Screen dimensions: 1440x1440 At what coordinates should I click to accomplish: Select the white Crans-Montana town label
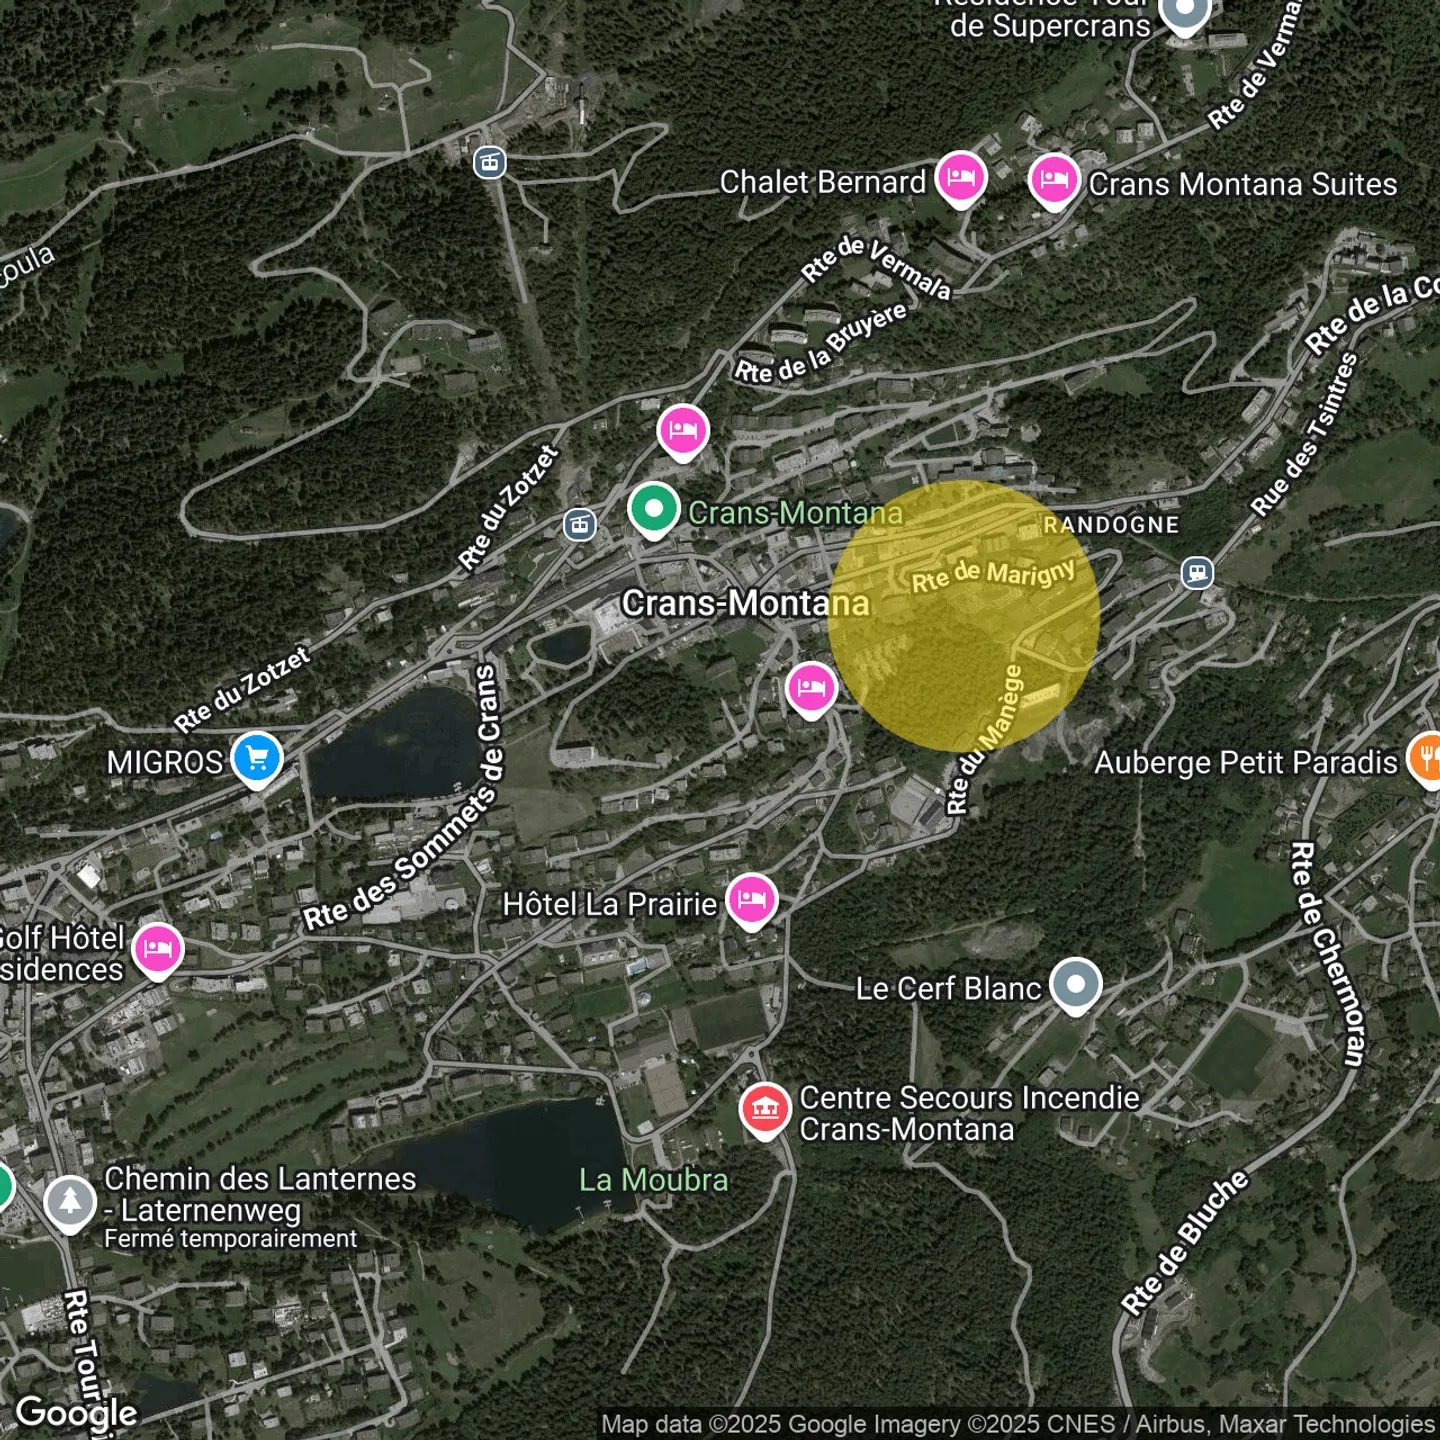point(745,603)
